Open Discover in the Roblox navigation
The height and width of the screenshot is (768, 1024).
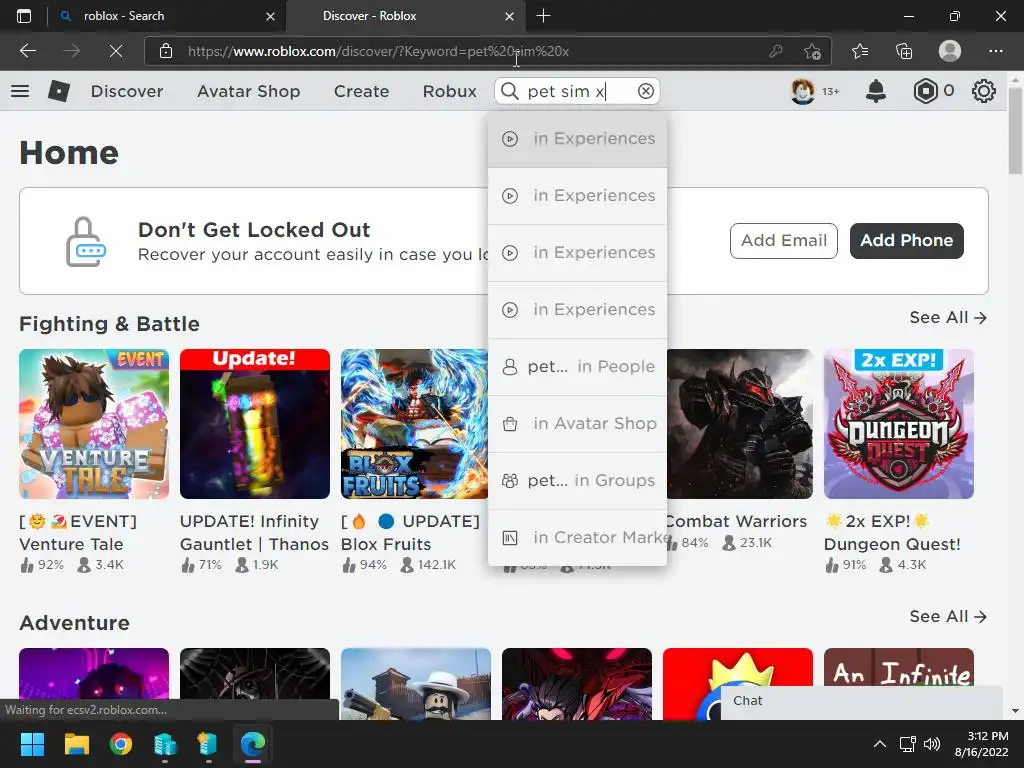click(x=127, y=91)
